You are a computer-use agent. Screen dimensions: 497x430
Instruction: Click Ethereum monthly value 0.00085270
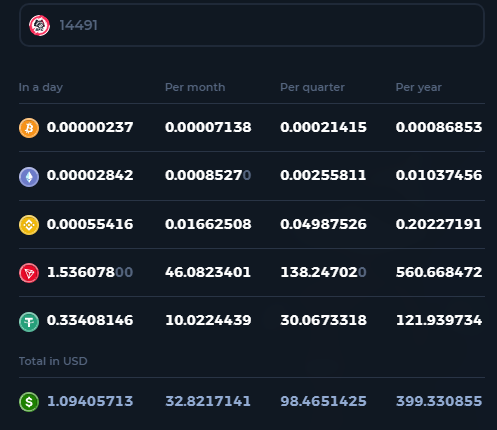(x=208, y=175)
